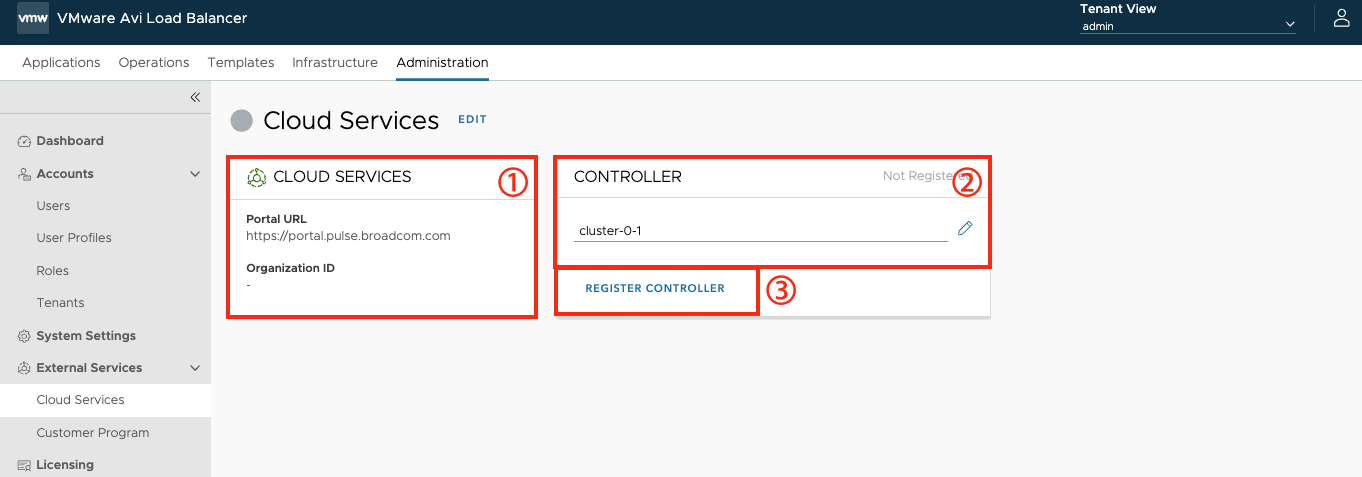The image size is (1362, 477).
Task: Edit controller name with pencil icon
Action: pos(965,228)
